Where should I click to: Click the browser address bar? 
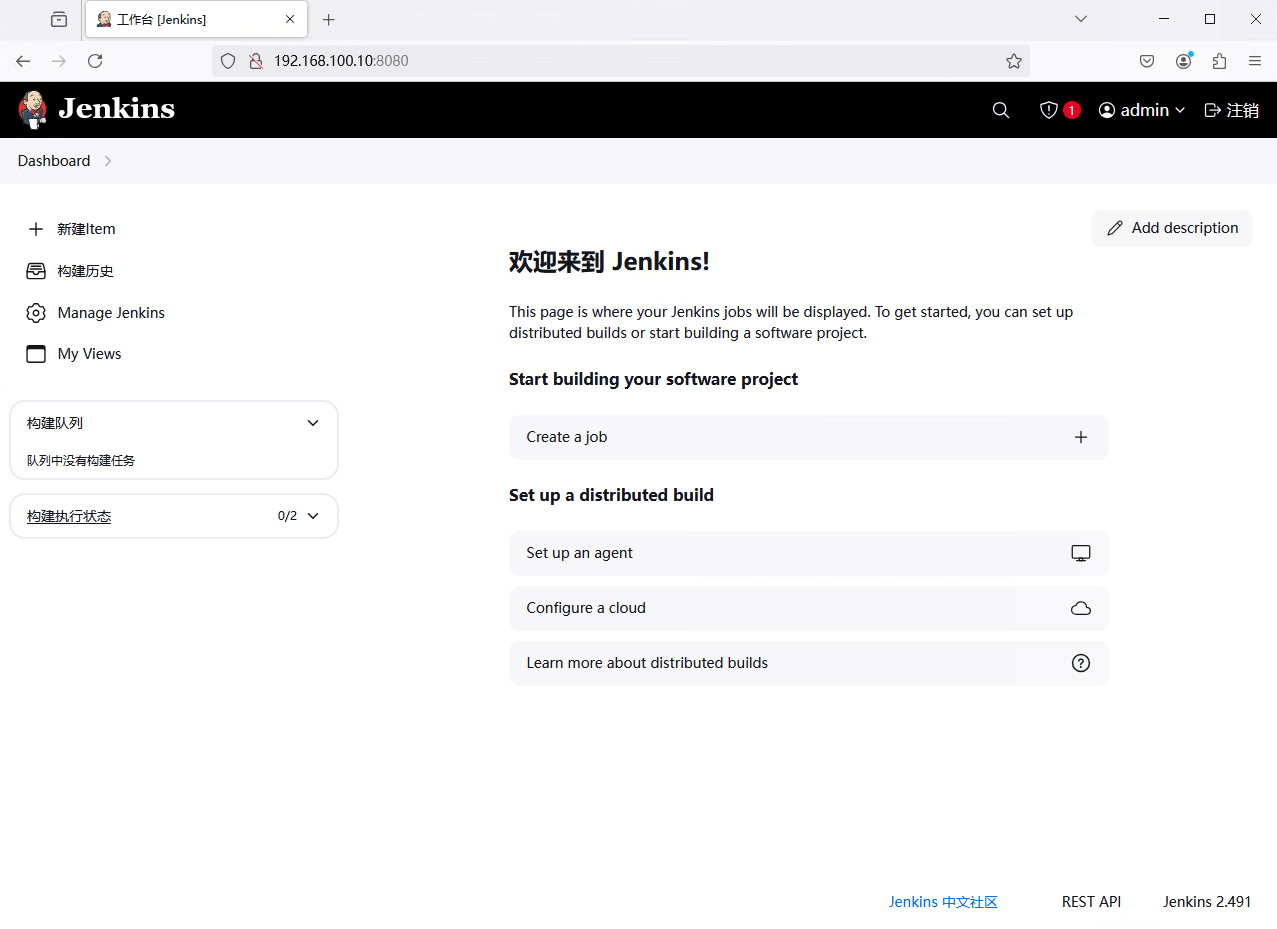620,61
